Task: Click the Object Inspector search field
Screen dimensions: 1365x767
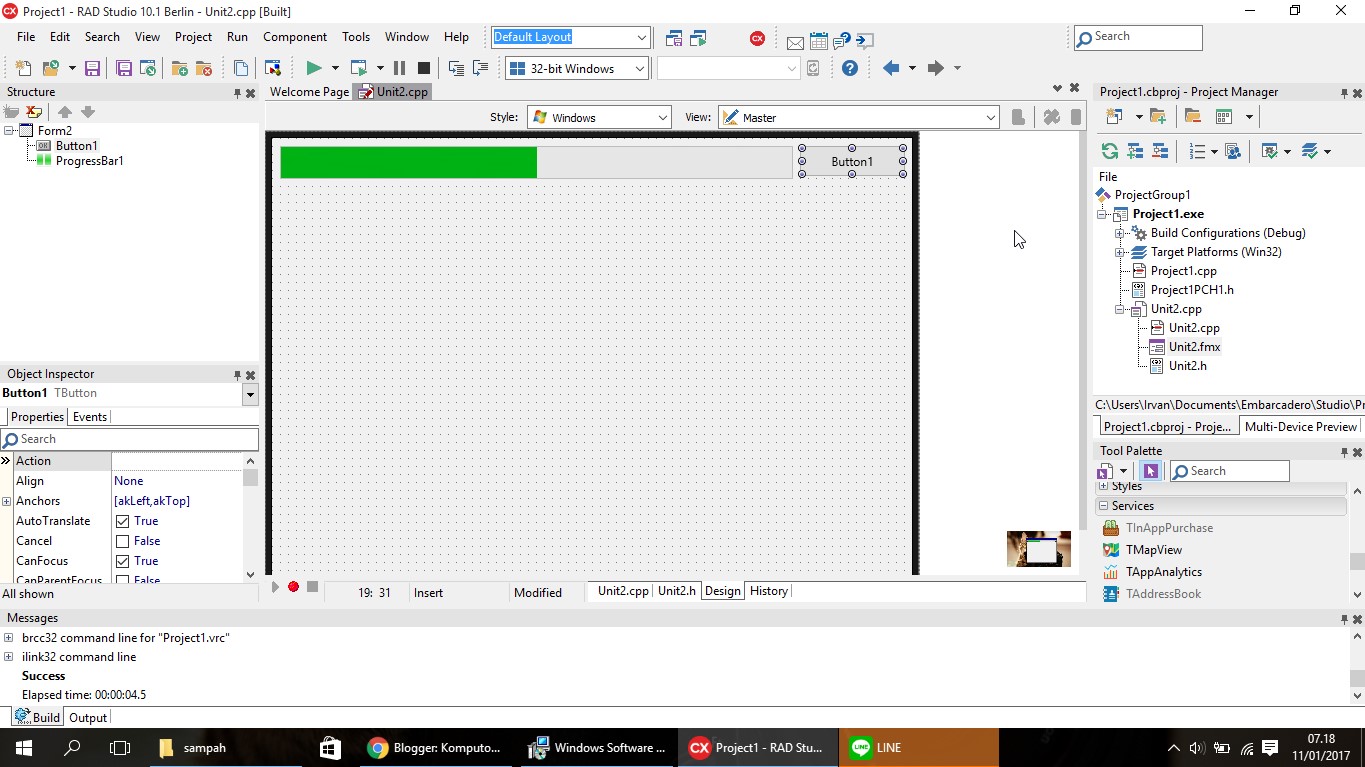Action: click(130, 439)
